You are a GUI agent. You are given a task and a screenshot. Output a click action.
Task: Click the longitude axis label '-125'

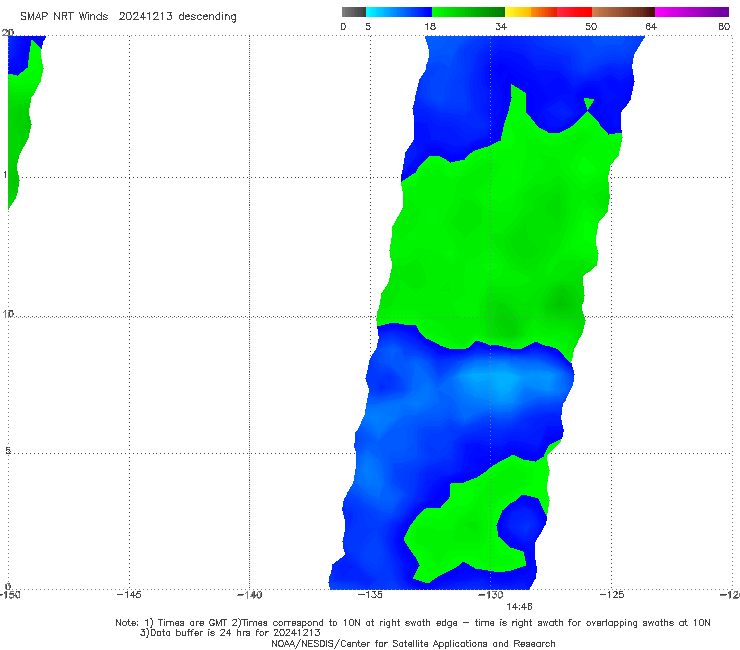click(x=612, y=595)
